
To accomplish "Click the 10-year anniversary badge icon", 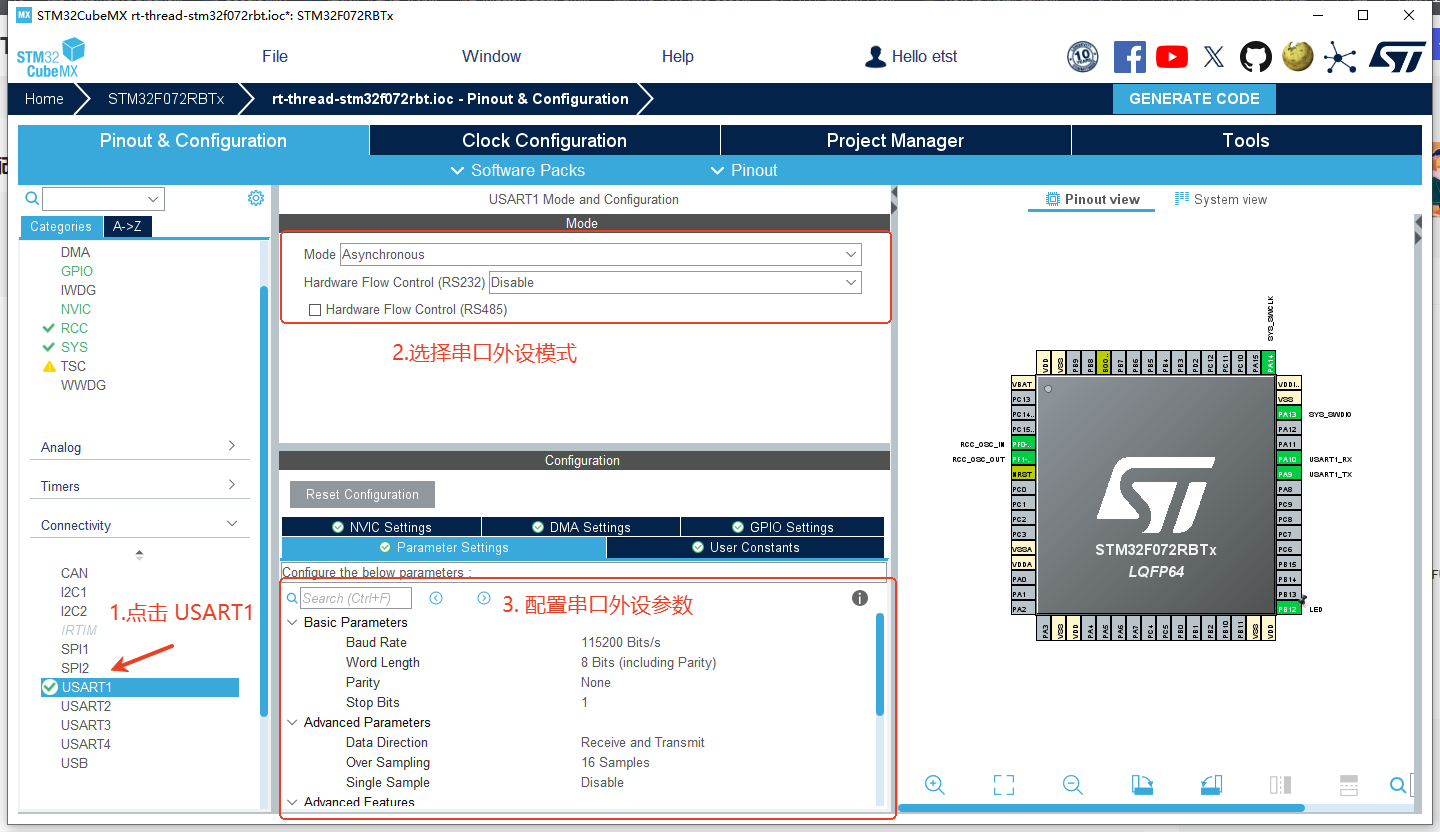I will [1083, 57].
